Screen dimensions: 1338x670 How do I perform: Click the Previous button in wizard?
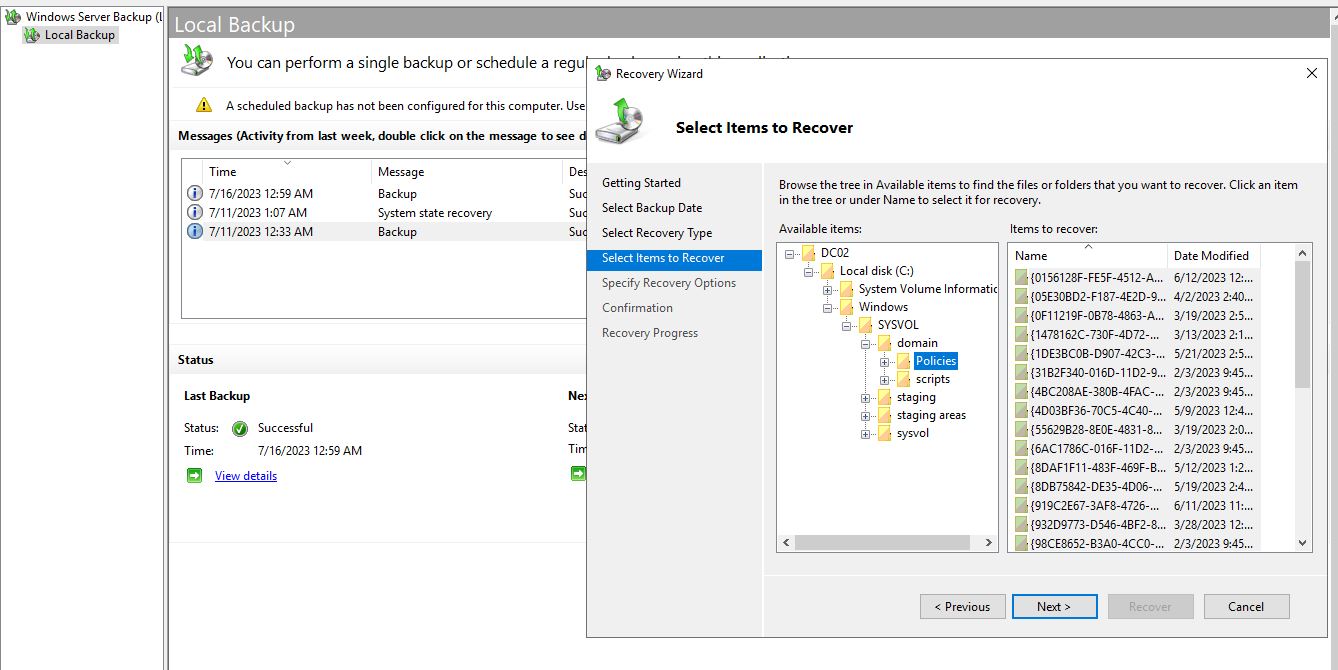tap(962, 606)
